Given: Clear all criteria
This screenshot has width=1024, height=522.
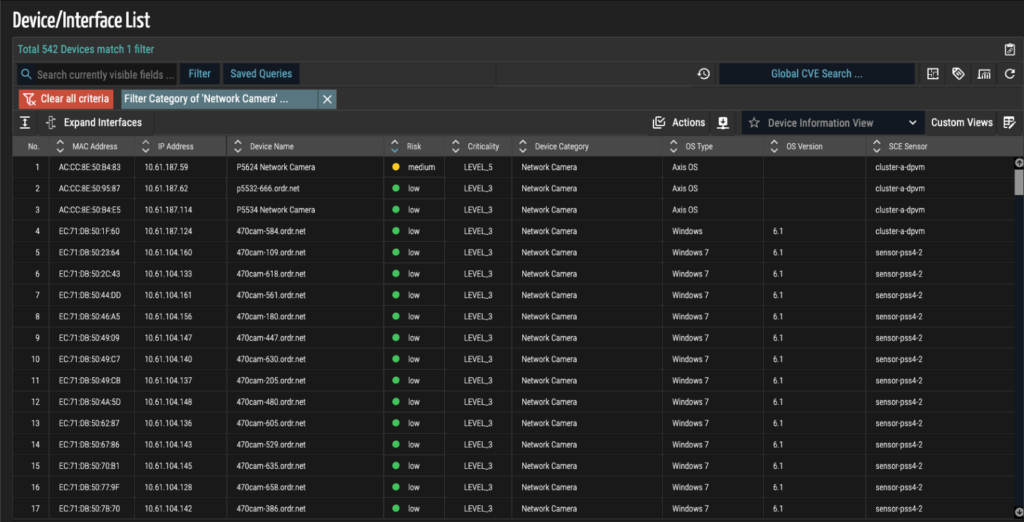Looking at the screenshot, I should 65,99.
